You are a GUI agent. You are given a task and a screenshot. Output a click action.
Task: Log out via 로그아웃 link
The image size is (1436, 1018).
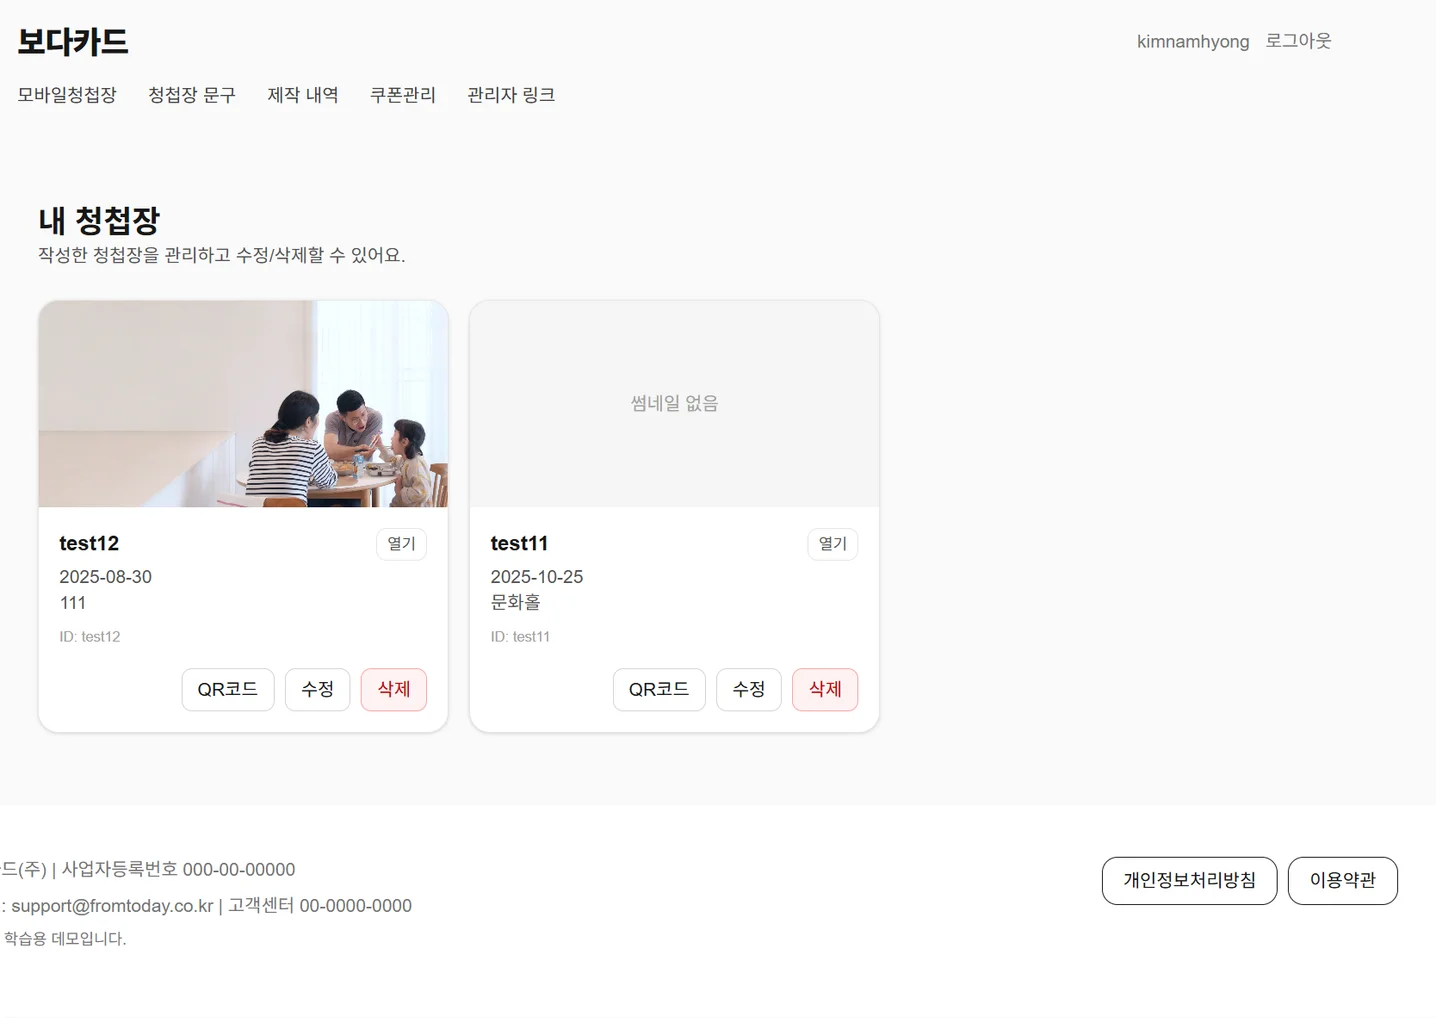click(1299, 41)
